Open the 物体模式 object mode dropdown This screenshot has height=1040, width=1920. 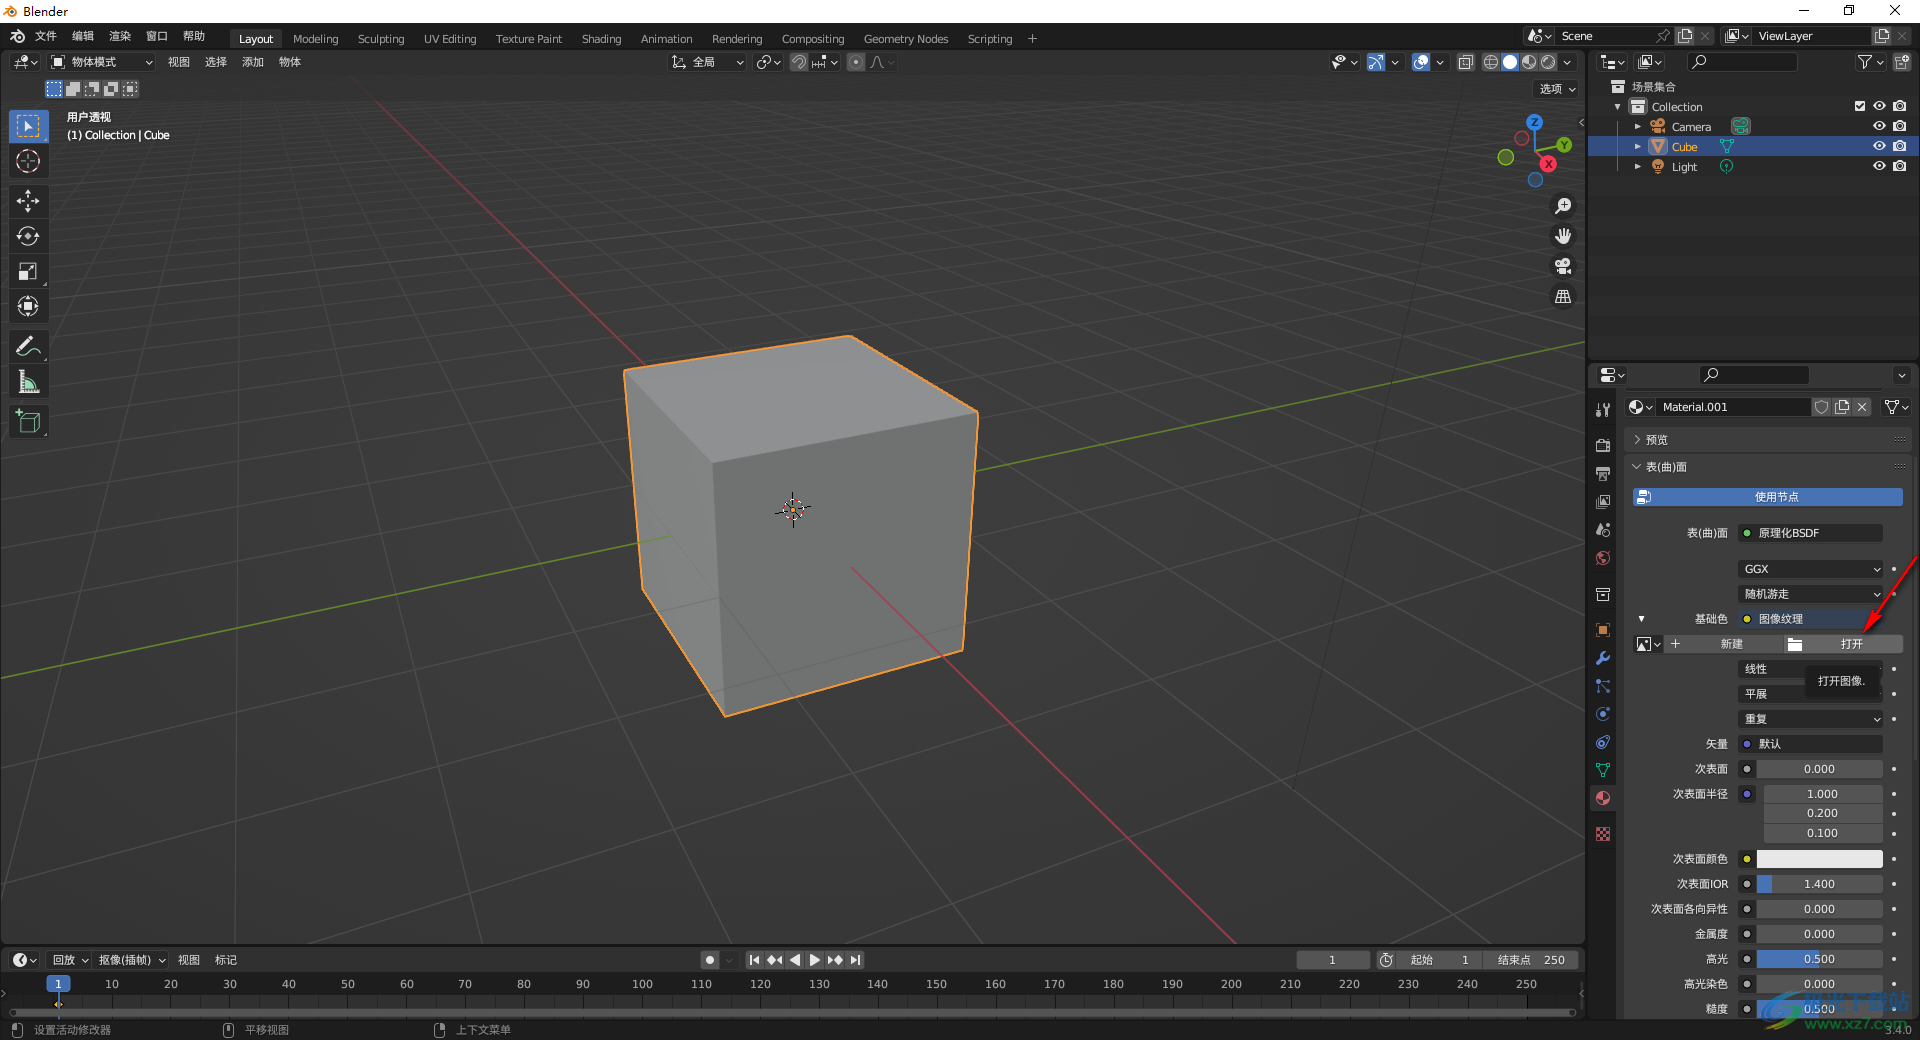102,62
